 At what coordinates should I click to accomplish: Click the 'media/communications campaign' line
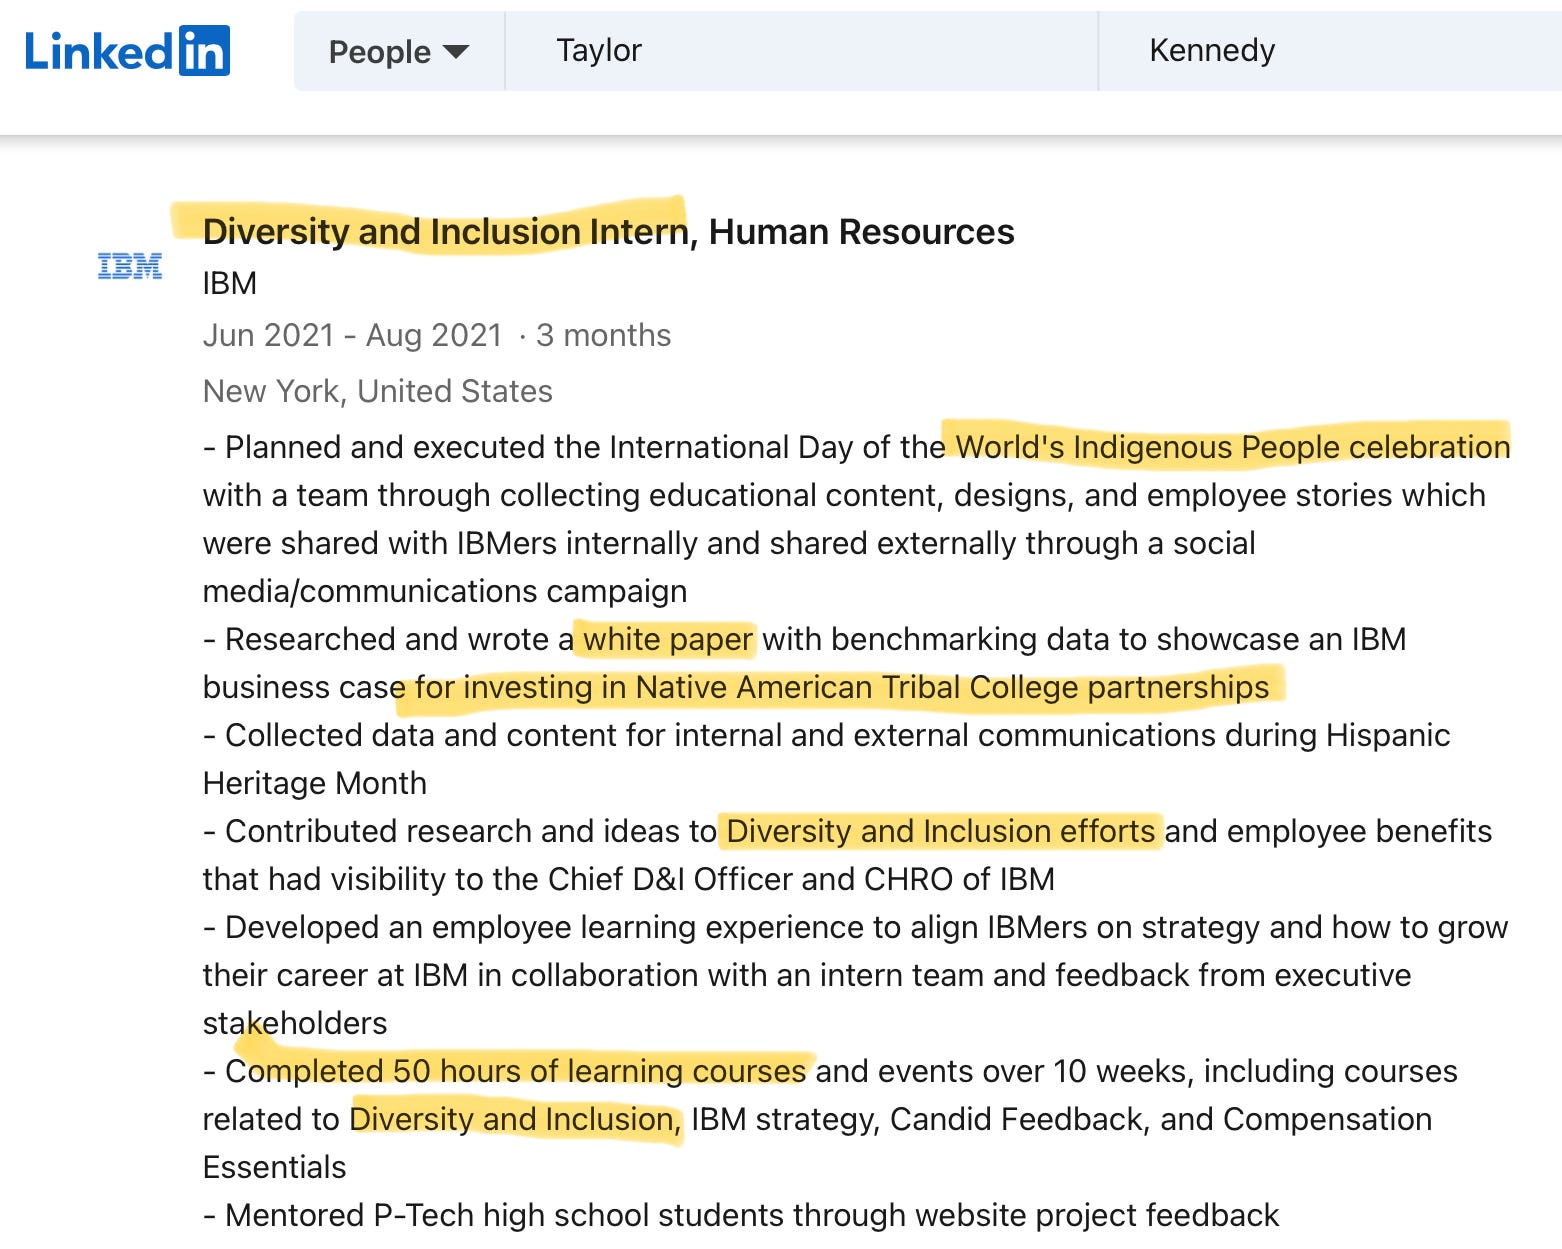pyautogui.click(x=445, y=591)
